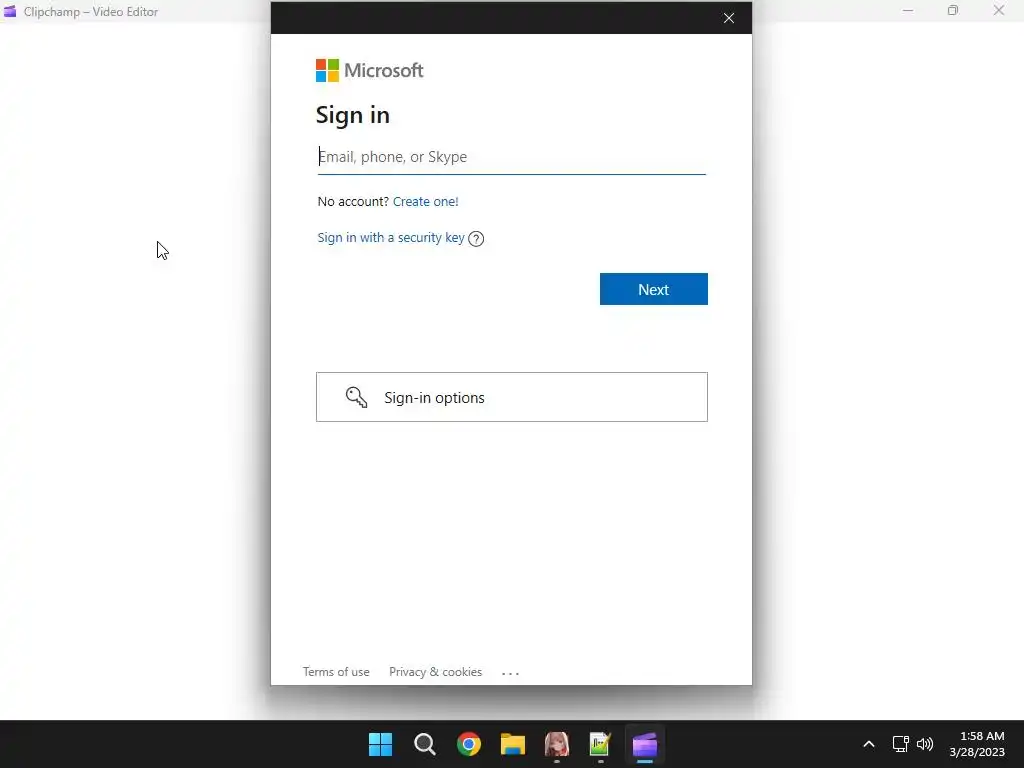Image resolution: width=1024 pixels, height=768 pixels.
Task: Click the blue Next button
Action: click(x=654, y=289)
